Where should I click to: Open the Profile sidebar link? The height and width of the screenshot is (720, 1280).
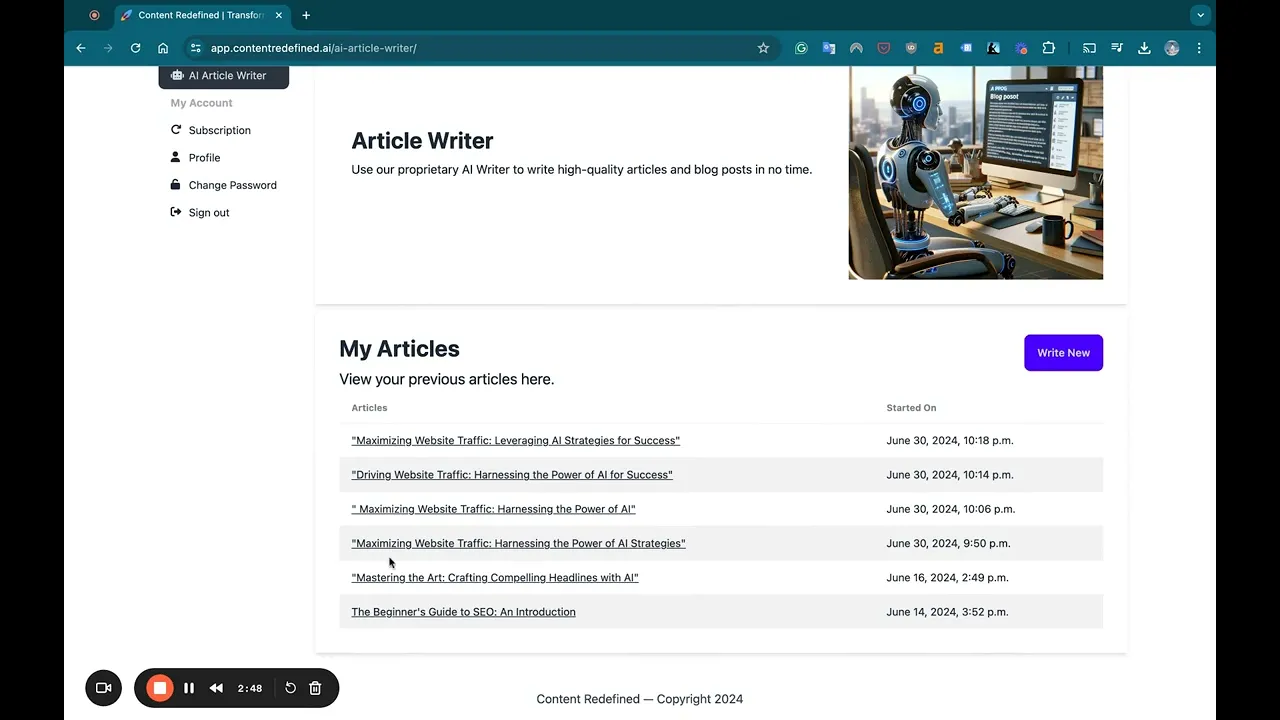click(x=204, y=157)
